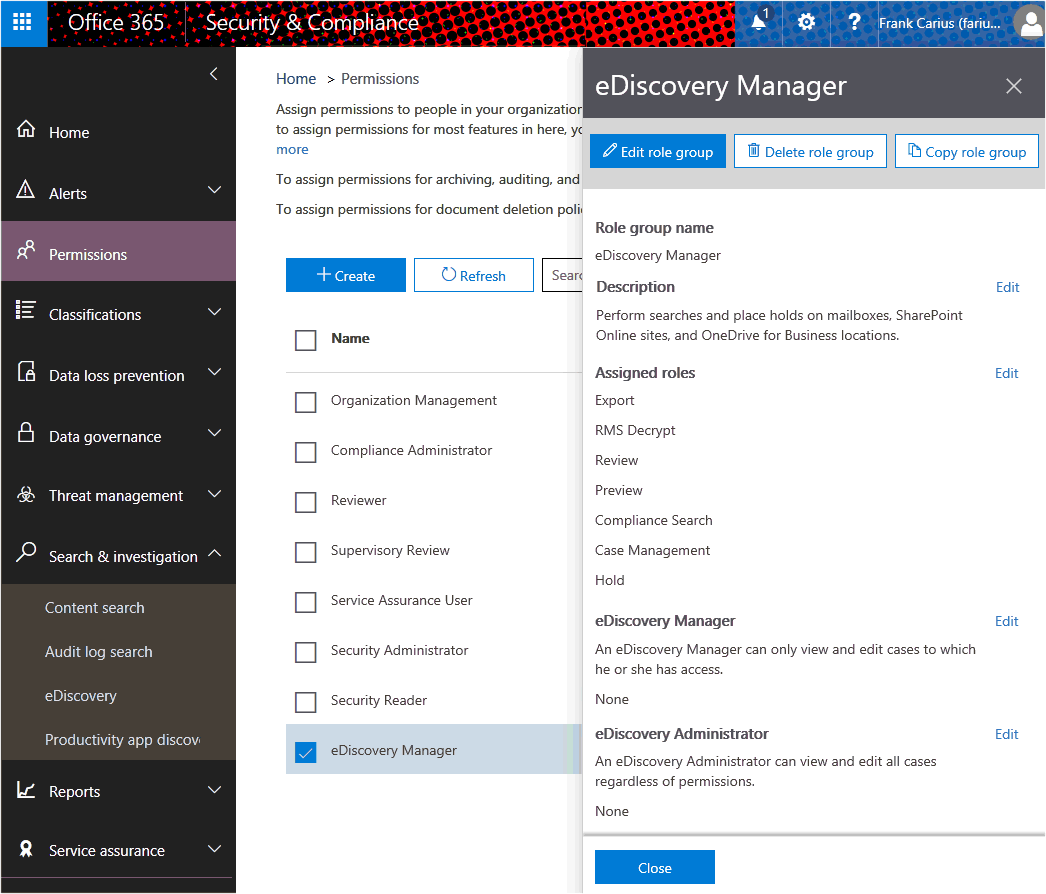Select the Compliance Administrator row name

412,450
